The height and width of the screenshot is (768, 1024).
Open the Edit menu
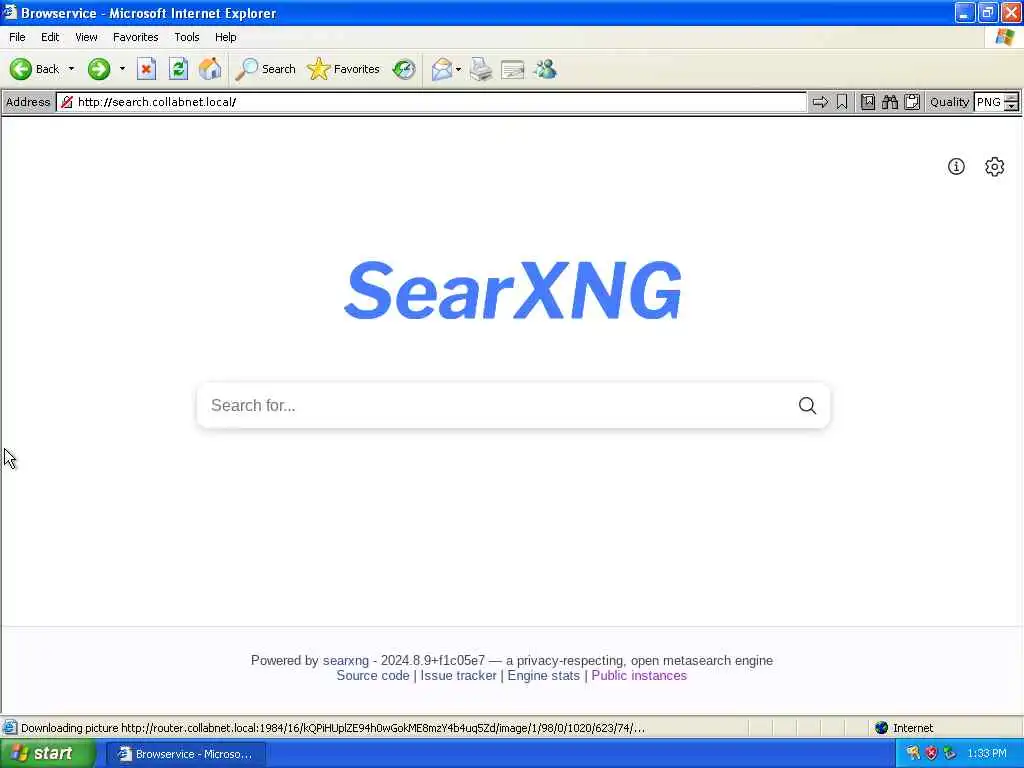(x=50, y=37)
